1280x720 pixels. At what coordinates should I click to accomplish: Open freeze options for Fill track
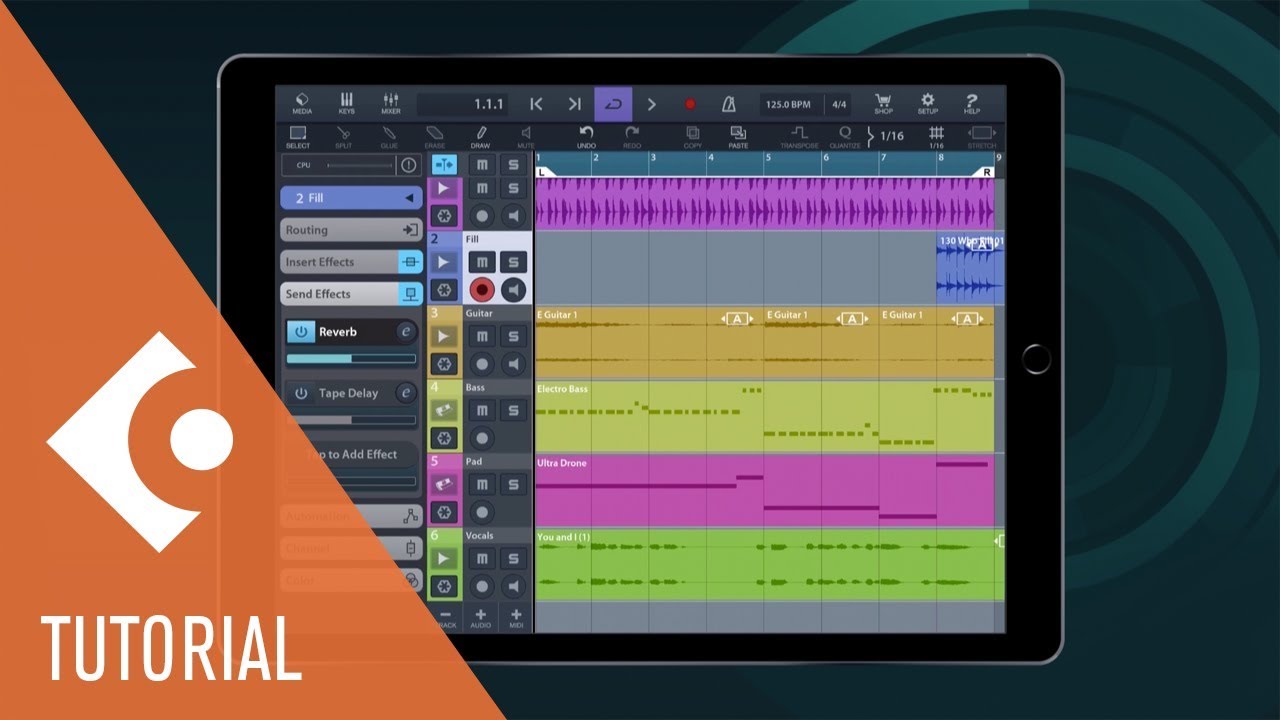point(445,290)
